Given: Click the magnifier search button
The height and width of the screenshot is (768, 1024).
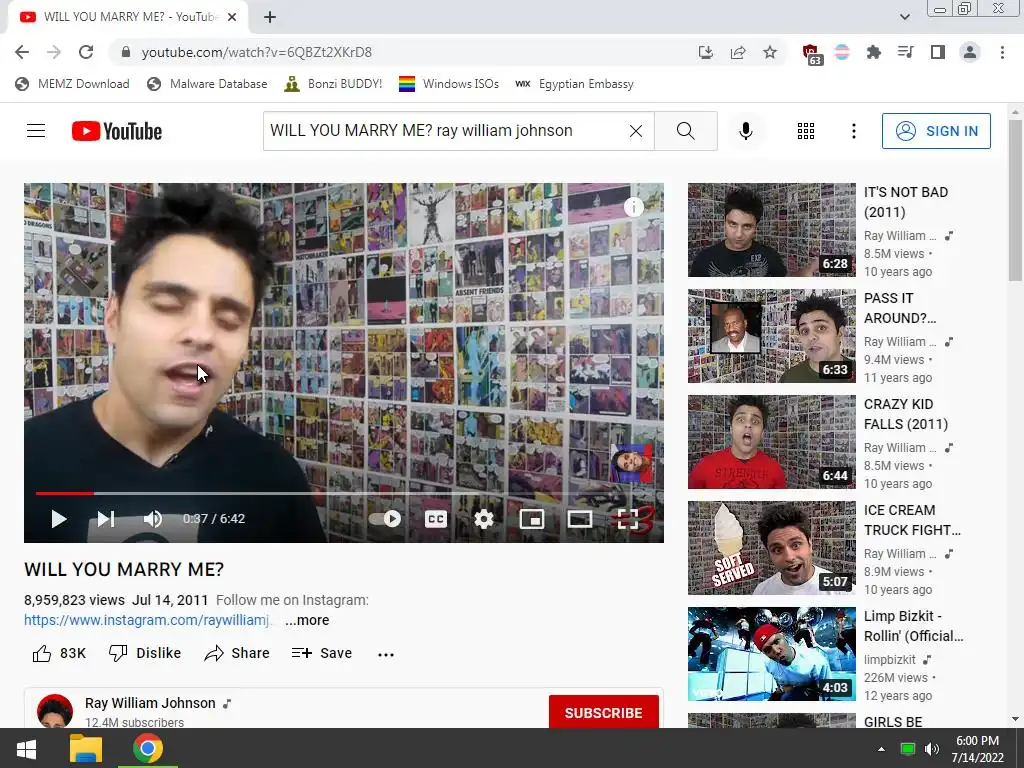Looking at the screenshot, I should coord(686,131).
